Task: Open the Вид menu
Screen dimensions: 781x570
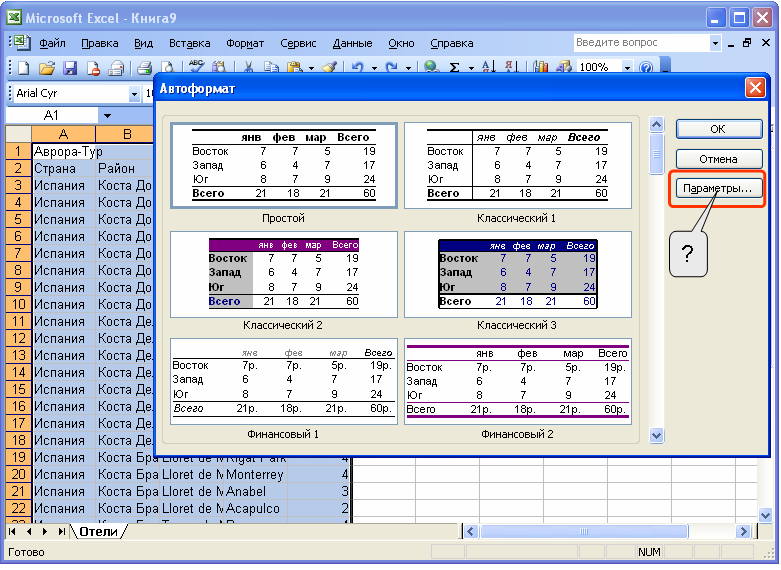Action: tap(143, 43)
